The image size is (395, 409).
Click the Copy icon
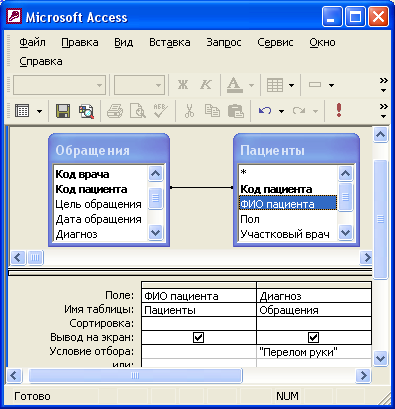[x=212, y=111]
